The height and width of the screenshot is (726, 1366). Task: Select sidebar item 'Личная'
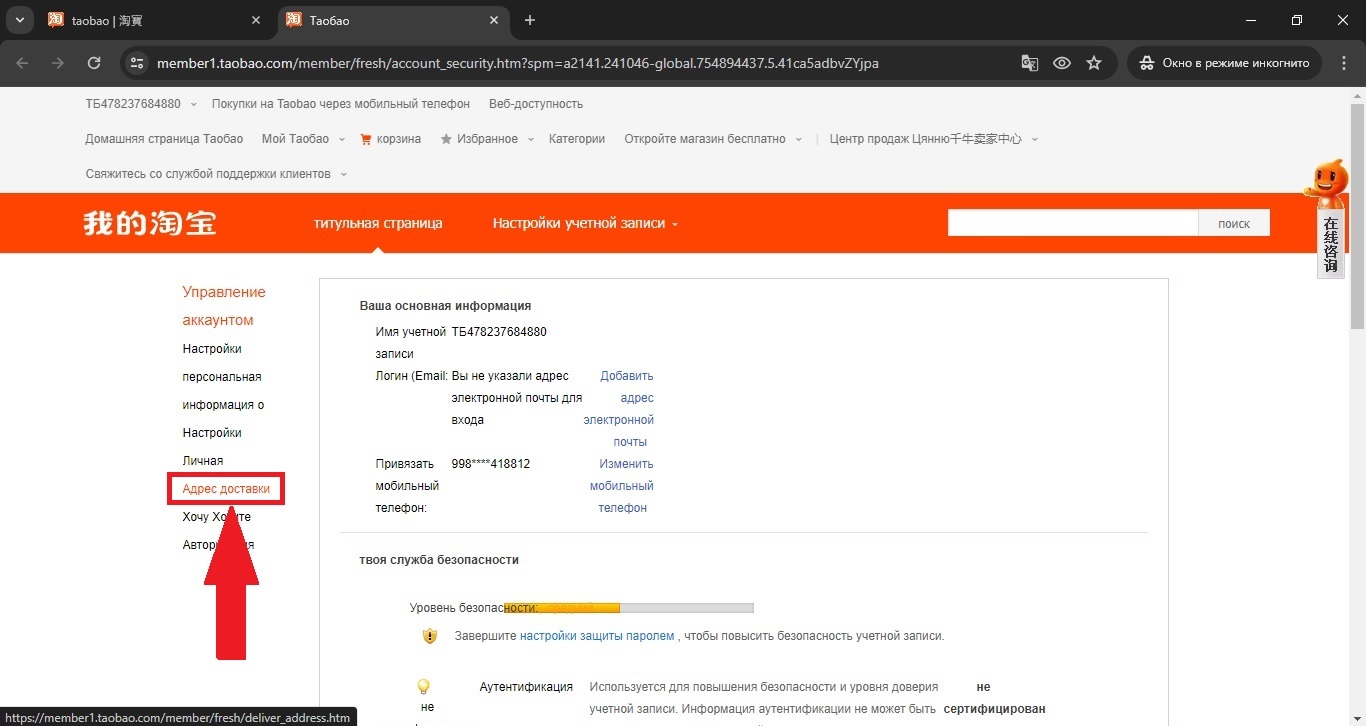(203, 461)
